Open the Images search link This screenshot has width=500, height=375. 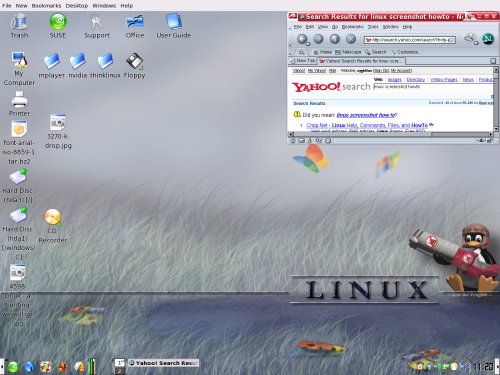click(x=395, y=80)
